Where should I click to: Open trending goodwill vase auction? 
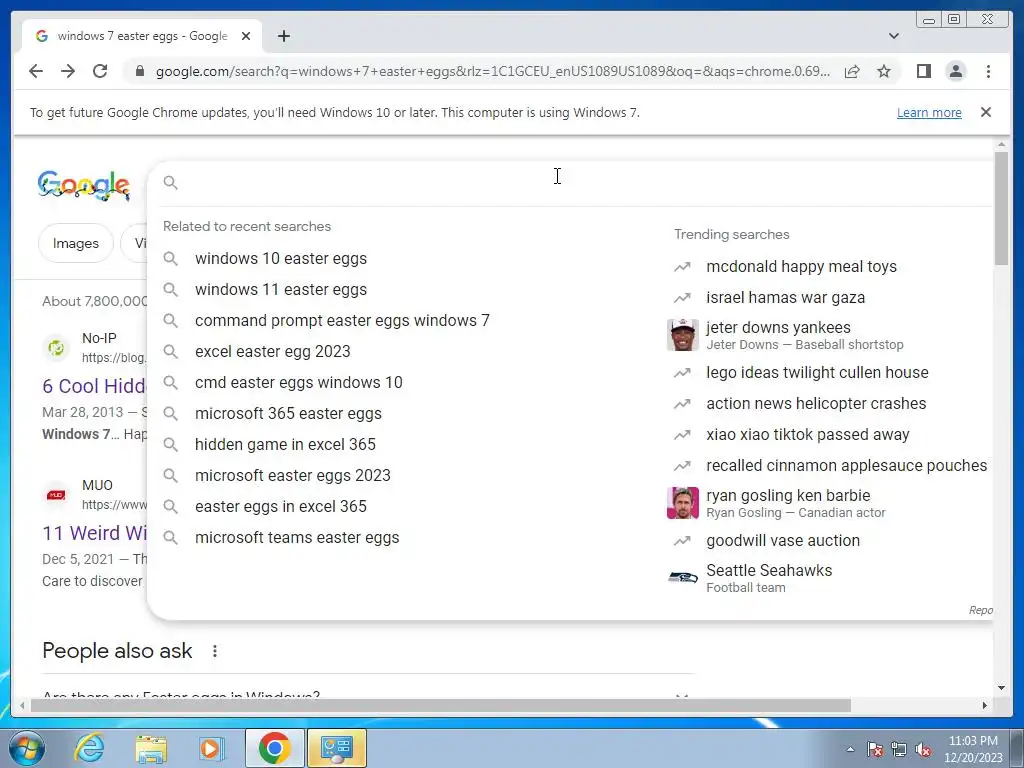tap(783, 541)
